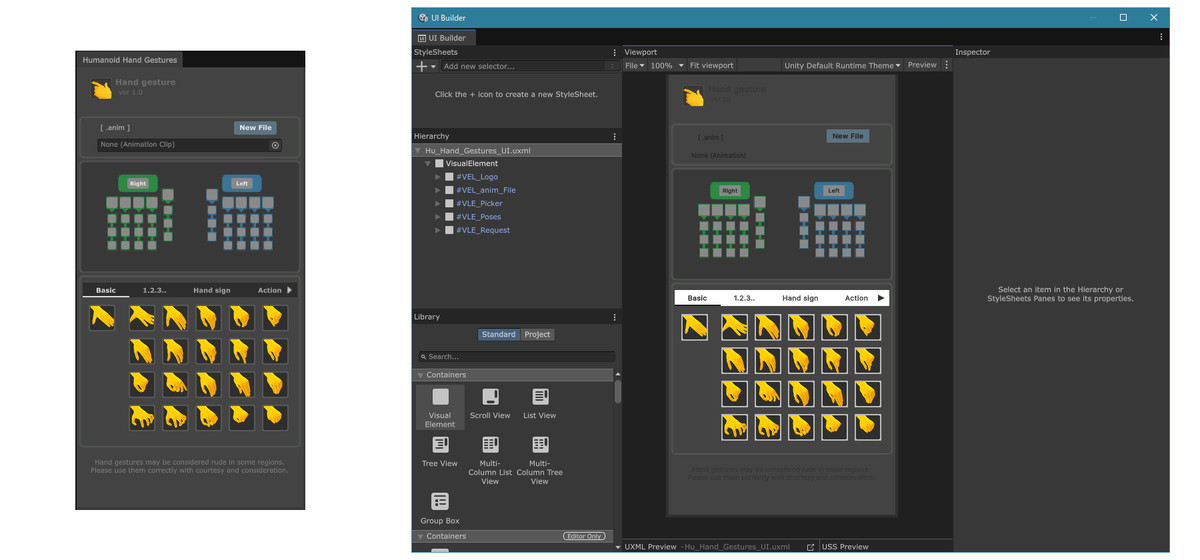Open the Hierarchy pane options menu
This screenshot has height=560, width=1200.
tap(614, 136)
